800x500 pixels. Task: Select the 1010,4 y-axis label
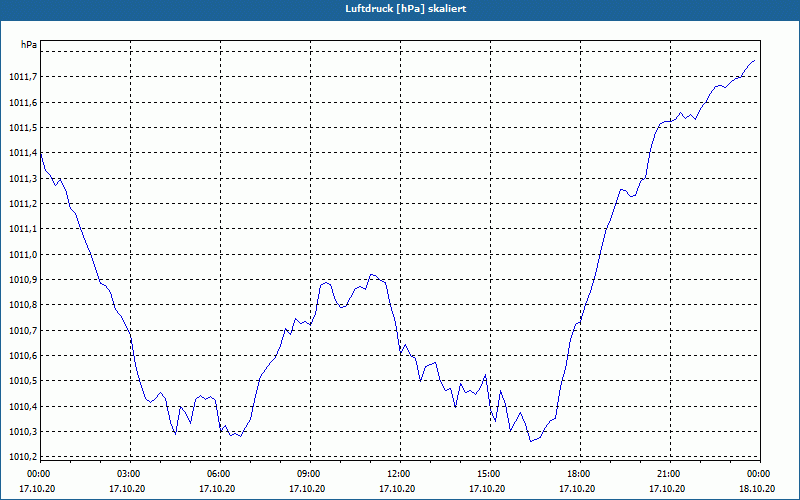click(x=23, y=407)
